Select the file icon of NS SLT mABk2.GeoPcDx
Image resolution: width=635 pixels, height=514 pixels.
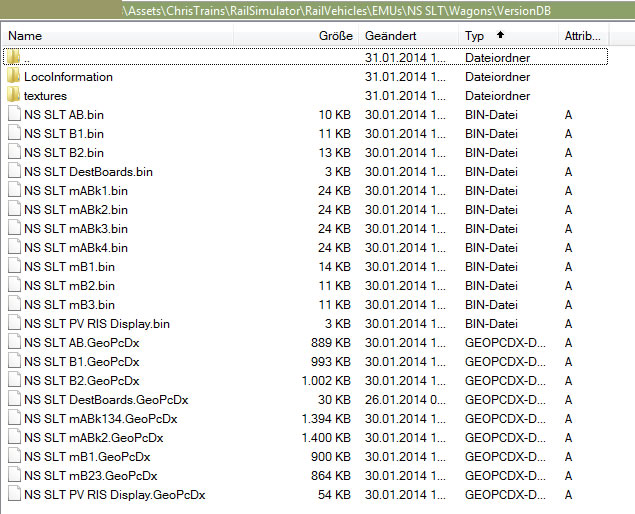click(x=14, y=437)
